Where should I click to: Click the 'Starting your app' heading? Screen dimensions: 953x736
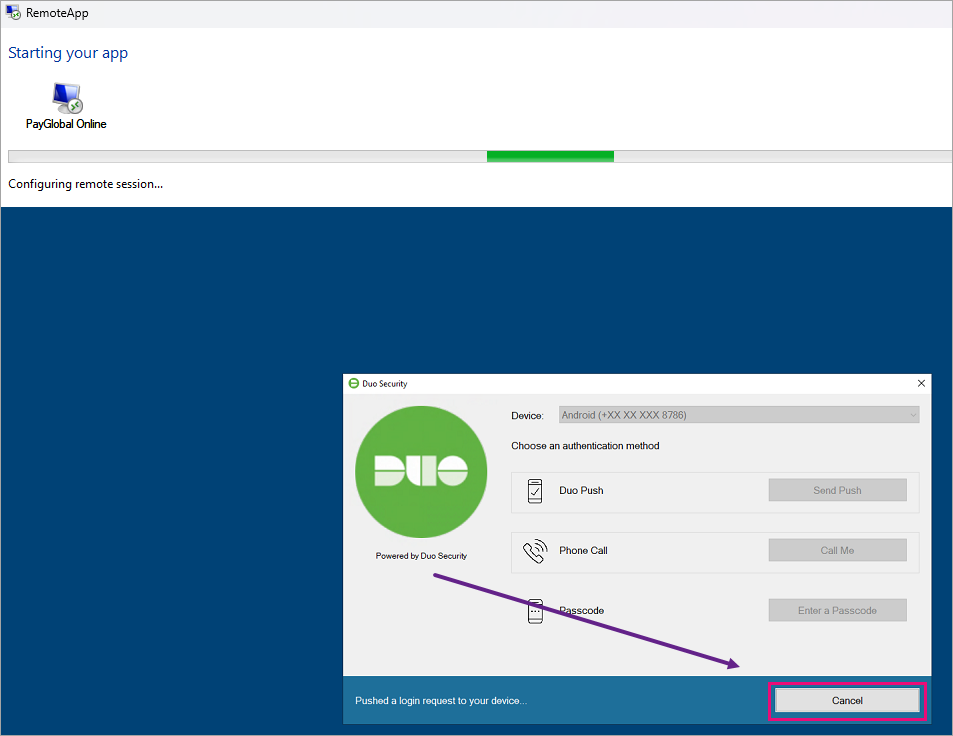[x=68, y=53]
